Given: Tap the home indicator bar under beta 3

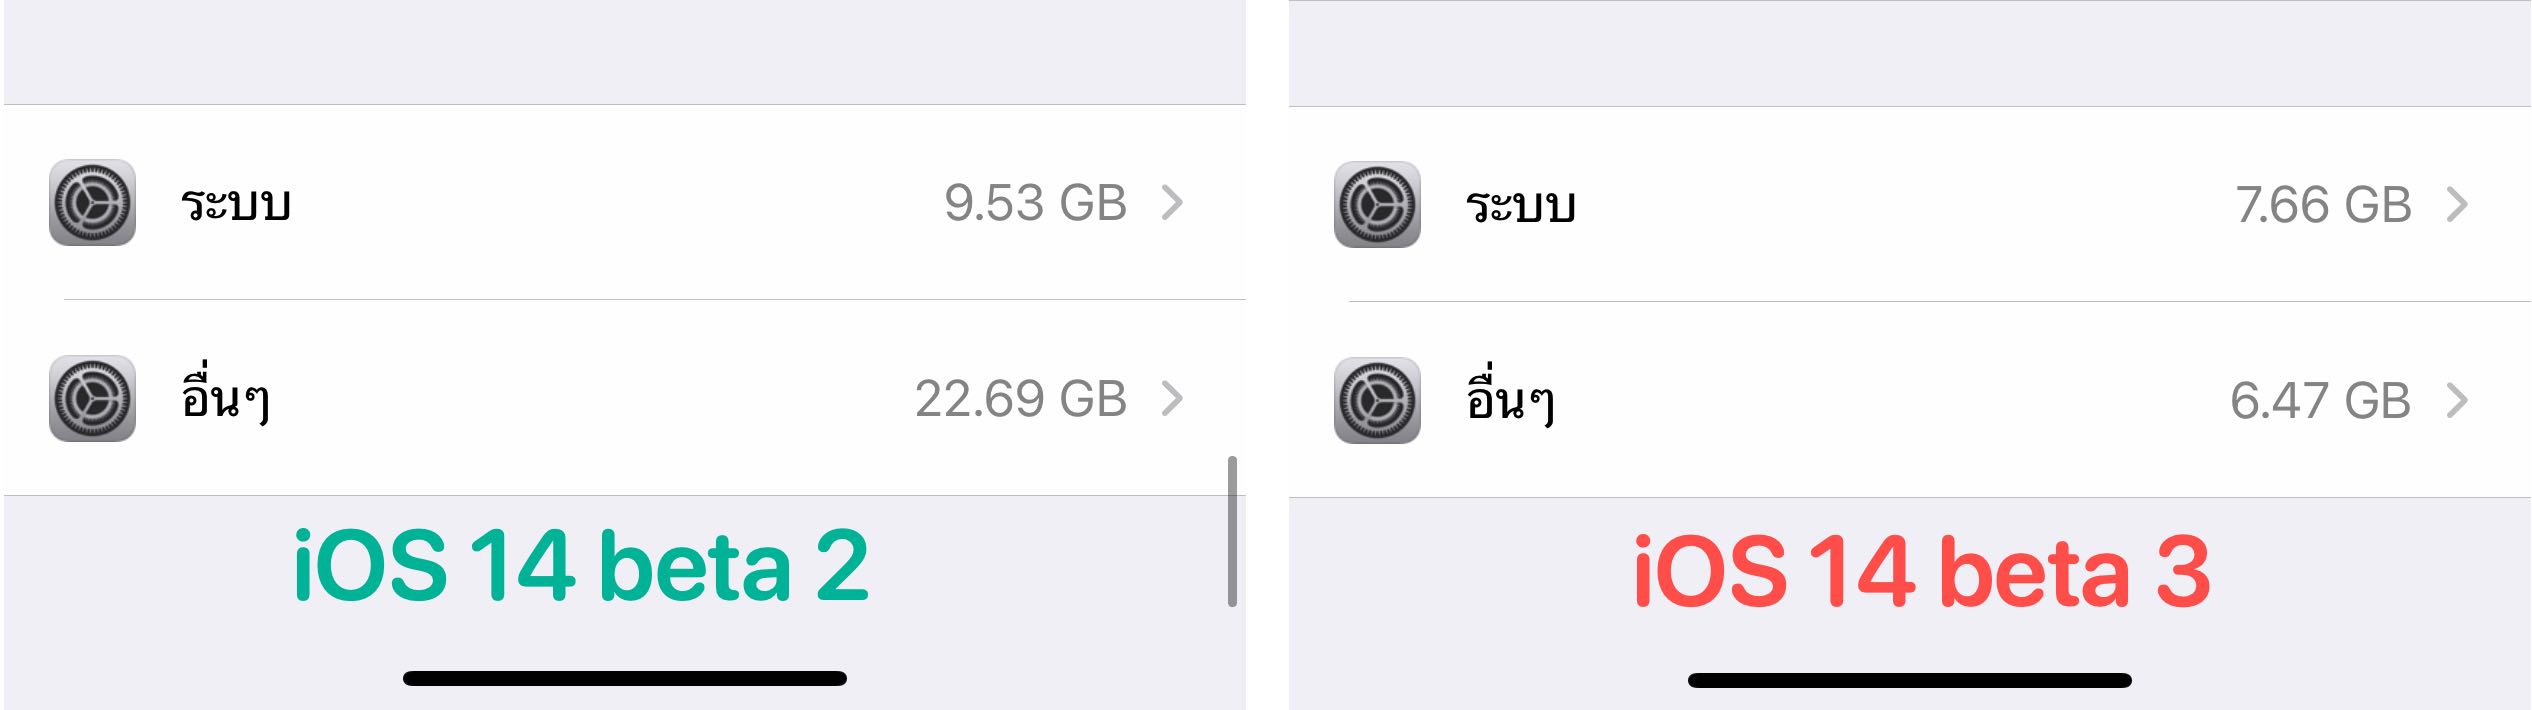Looking at the screenshot, I should click(x=1910, y=680).
